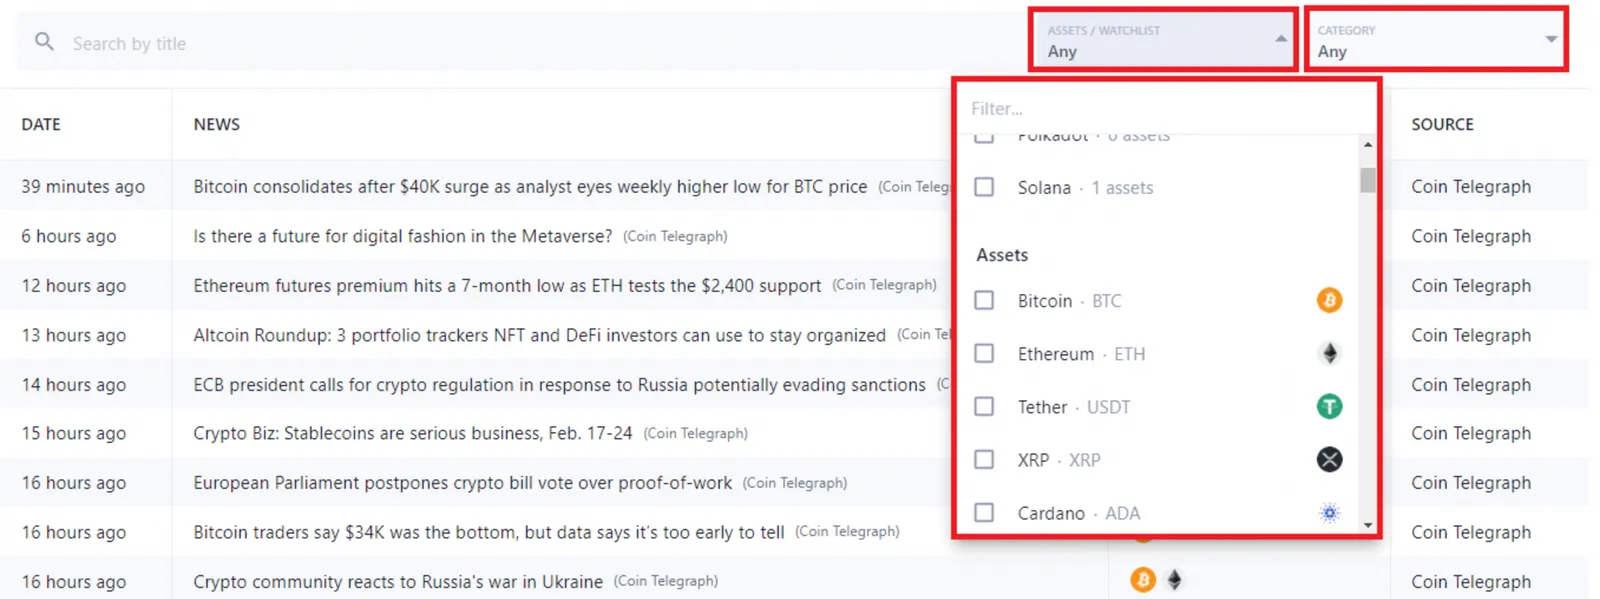This screenshot has width=1600, height=599.
Task: Sort by the DATE column header
Action: coord(41,124)
